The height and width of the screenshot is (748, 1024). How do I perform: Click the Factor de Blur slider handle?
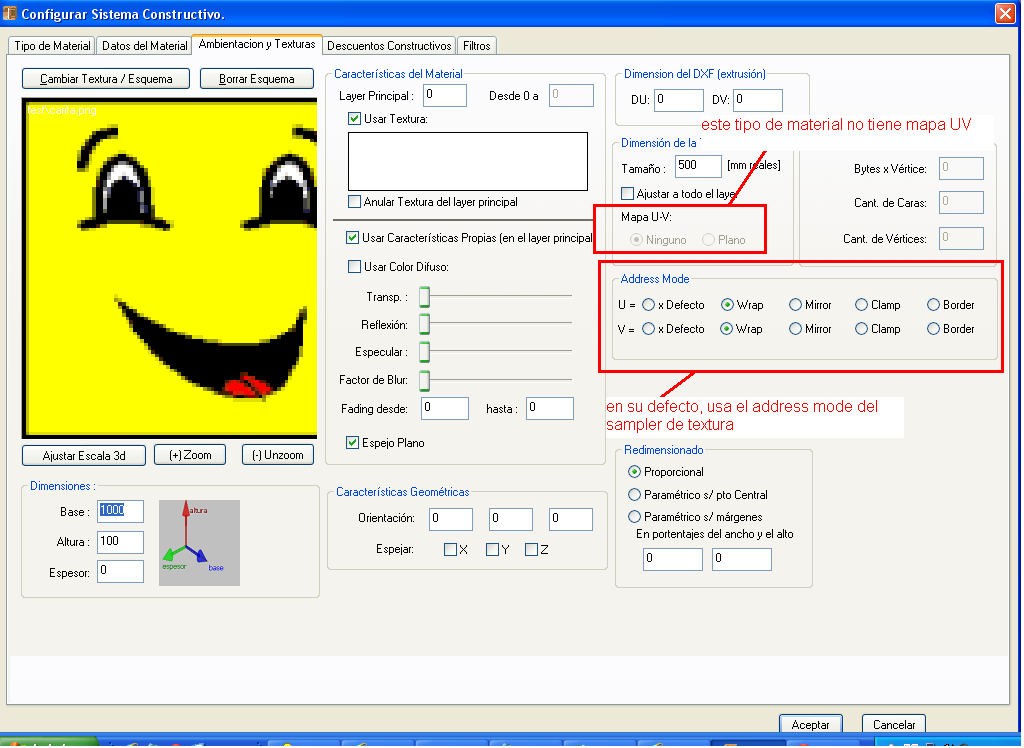click(424, 380)
